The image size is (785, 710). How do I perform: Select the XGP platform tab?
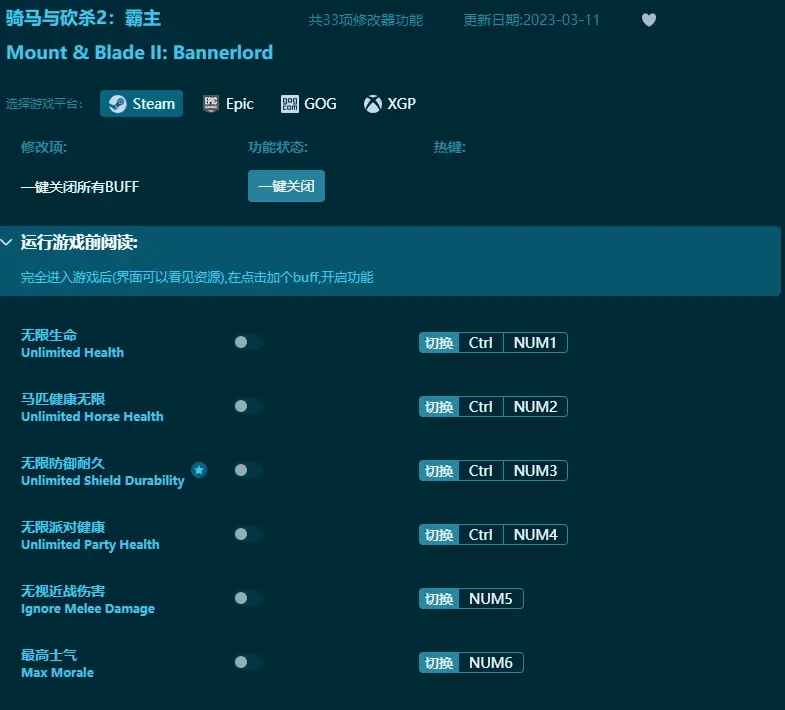[389, 104]
